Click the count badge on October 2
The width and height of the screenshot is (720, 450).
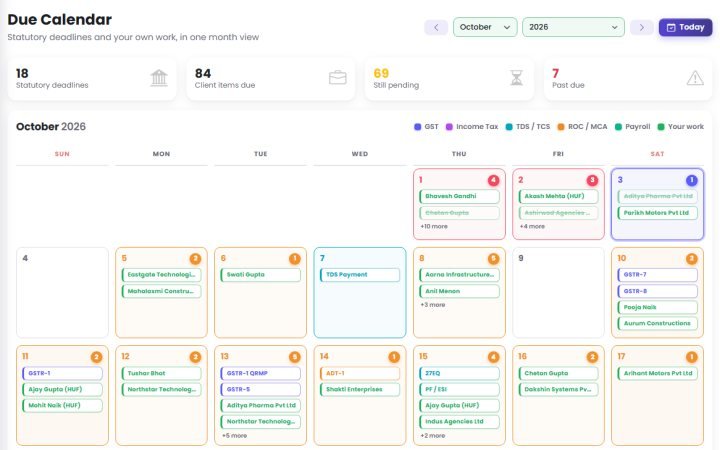point(592,180)
